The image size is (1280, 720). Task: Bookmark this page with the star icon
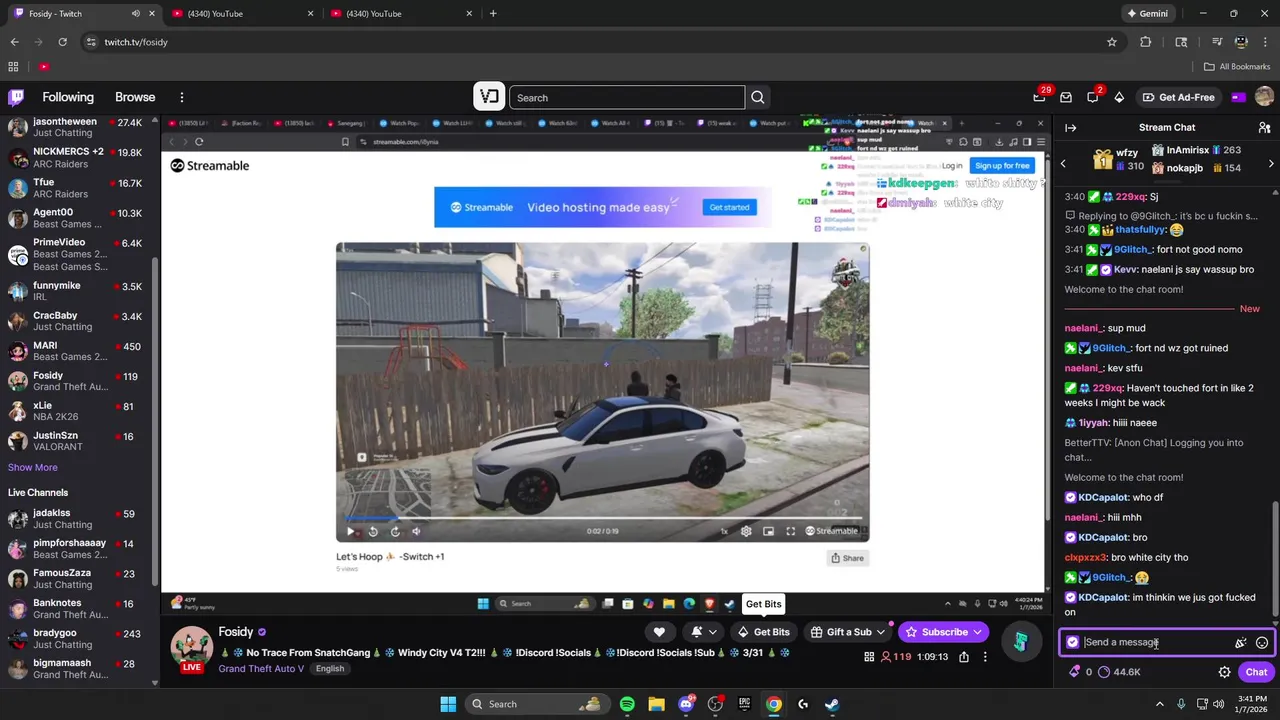coord(1111,42)
